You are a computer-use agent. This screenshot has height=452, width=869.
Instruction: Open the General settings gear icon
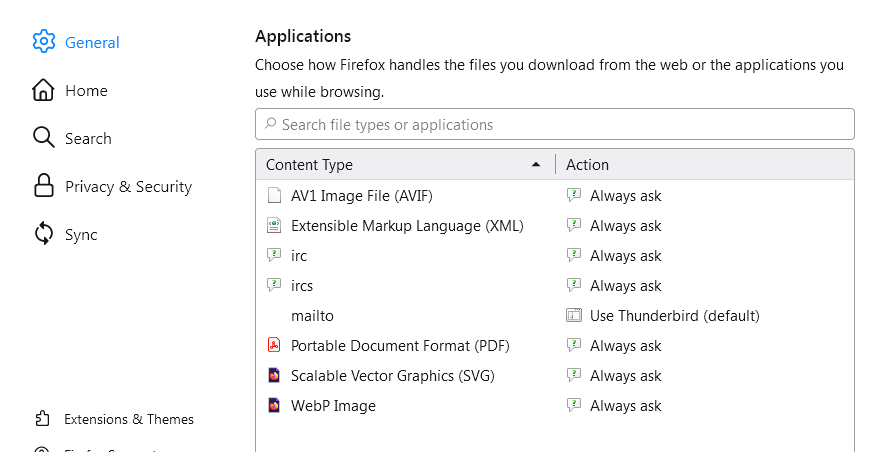pyautogui.click(x=44, y=42)
